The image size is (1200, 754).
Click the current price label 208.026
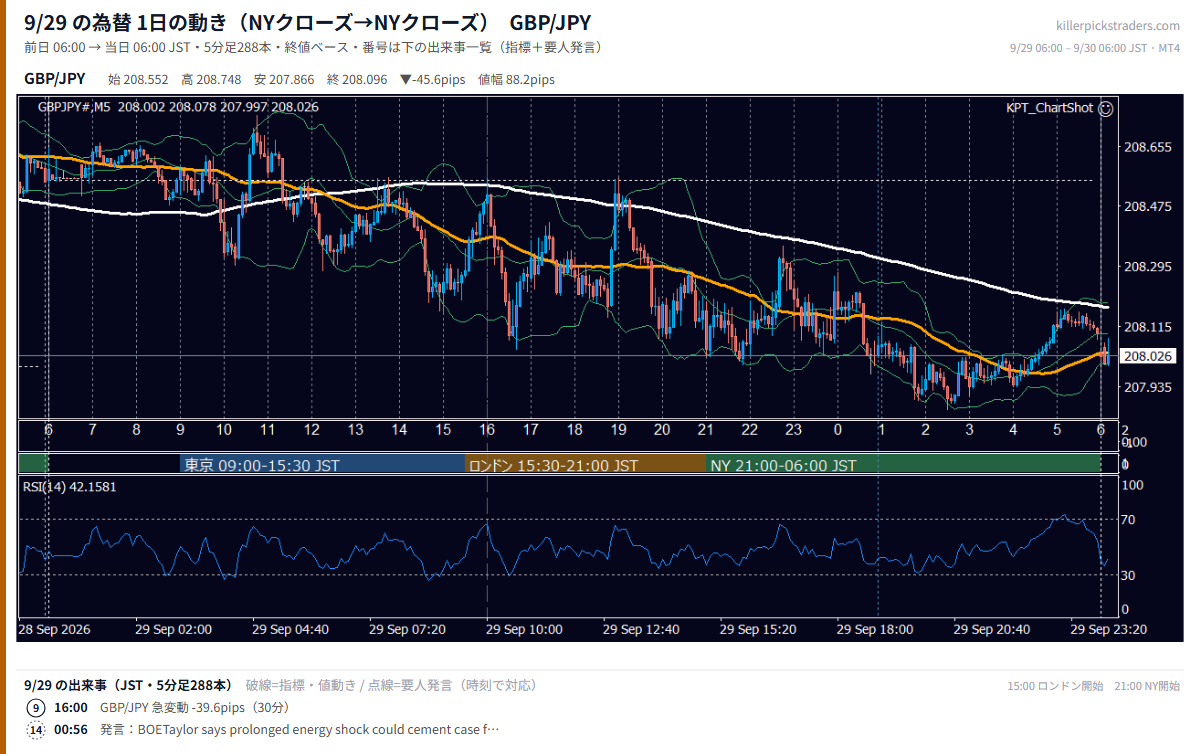(1148, 356)
